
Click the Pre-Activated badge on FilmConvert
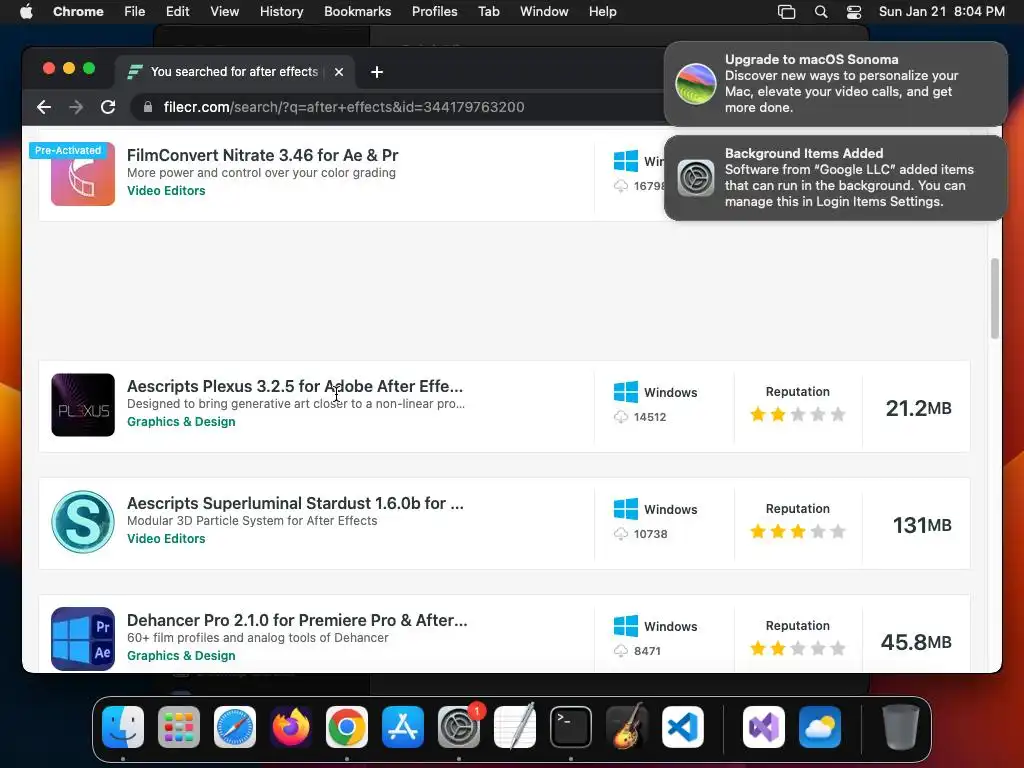coord(68,150)
